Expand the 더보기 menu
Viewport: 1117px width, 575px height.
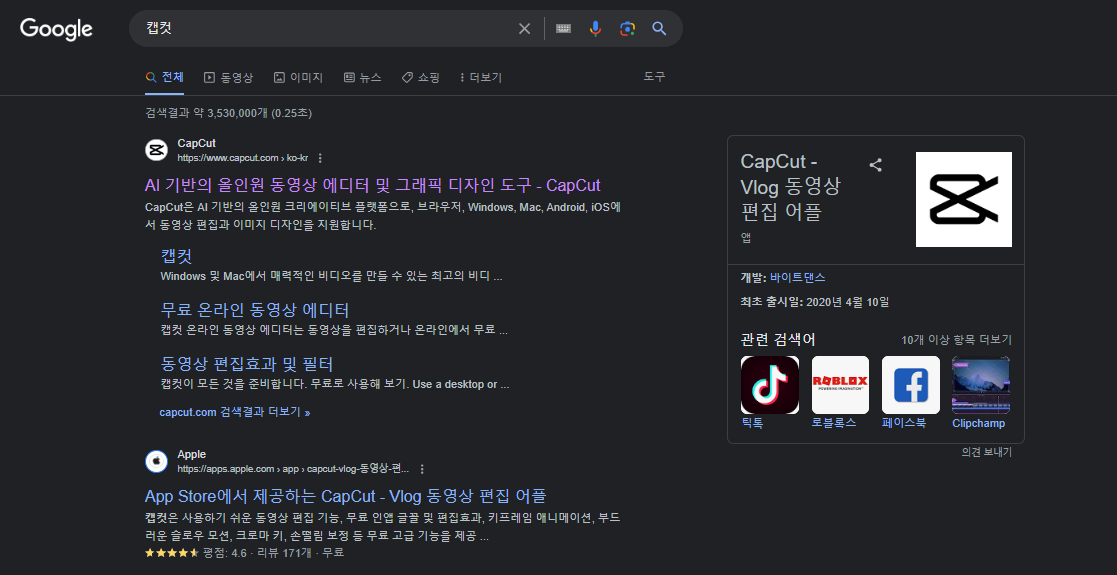pyautogui.click(x=482, y=78)
